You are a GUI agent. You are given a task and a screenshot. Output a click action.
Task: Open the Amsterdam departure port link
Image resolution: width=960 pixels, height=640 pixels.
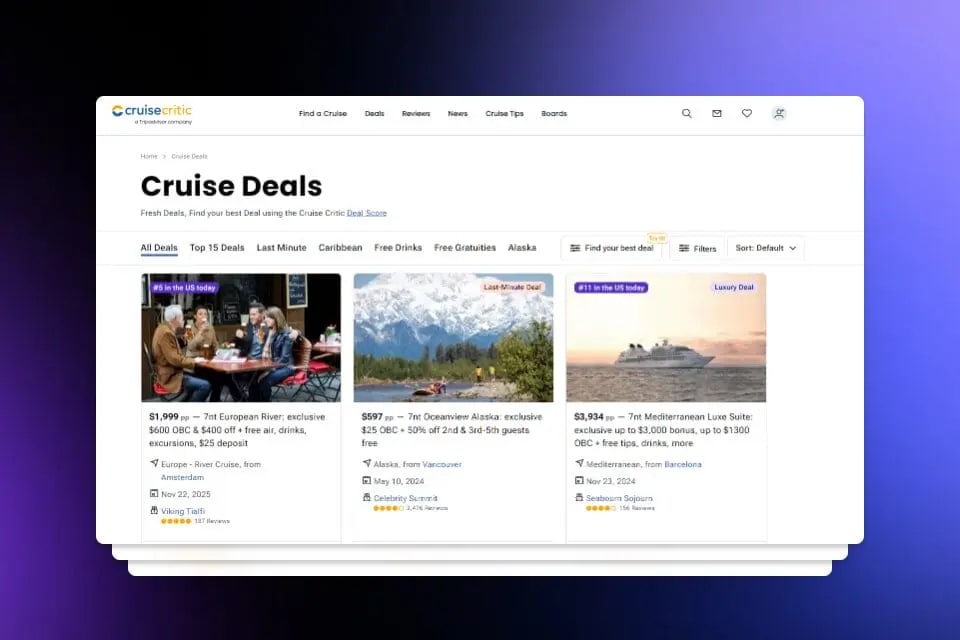point(182,477)
